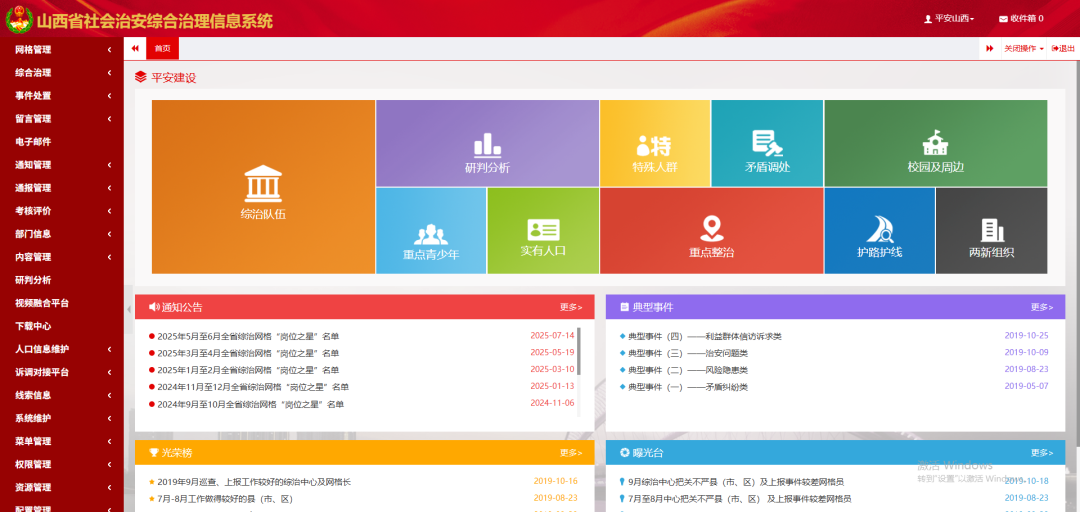Screen dimensions: 1080x512
Task: Open the 两新组织 tile icon
Action: [x=991, y=230]
